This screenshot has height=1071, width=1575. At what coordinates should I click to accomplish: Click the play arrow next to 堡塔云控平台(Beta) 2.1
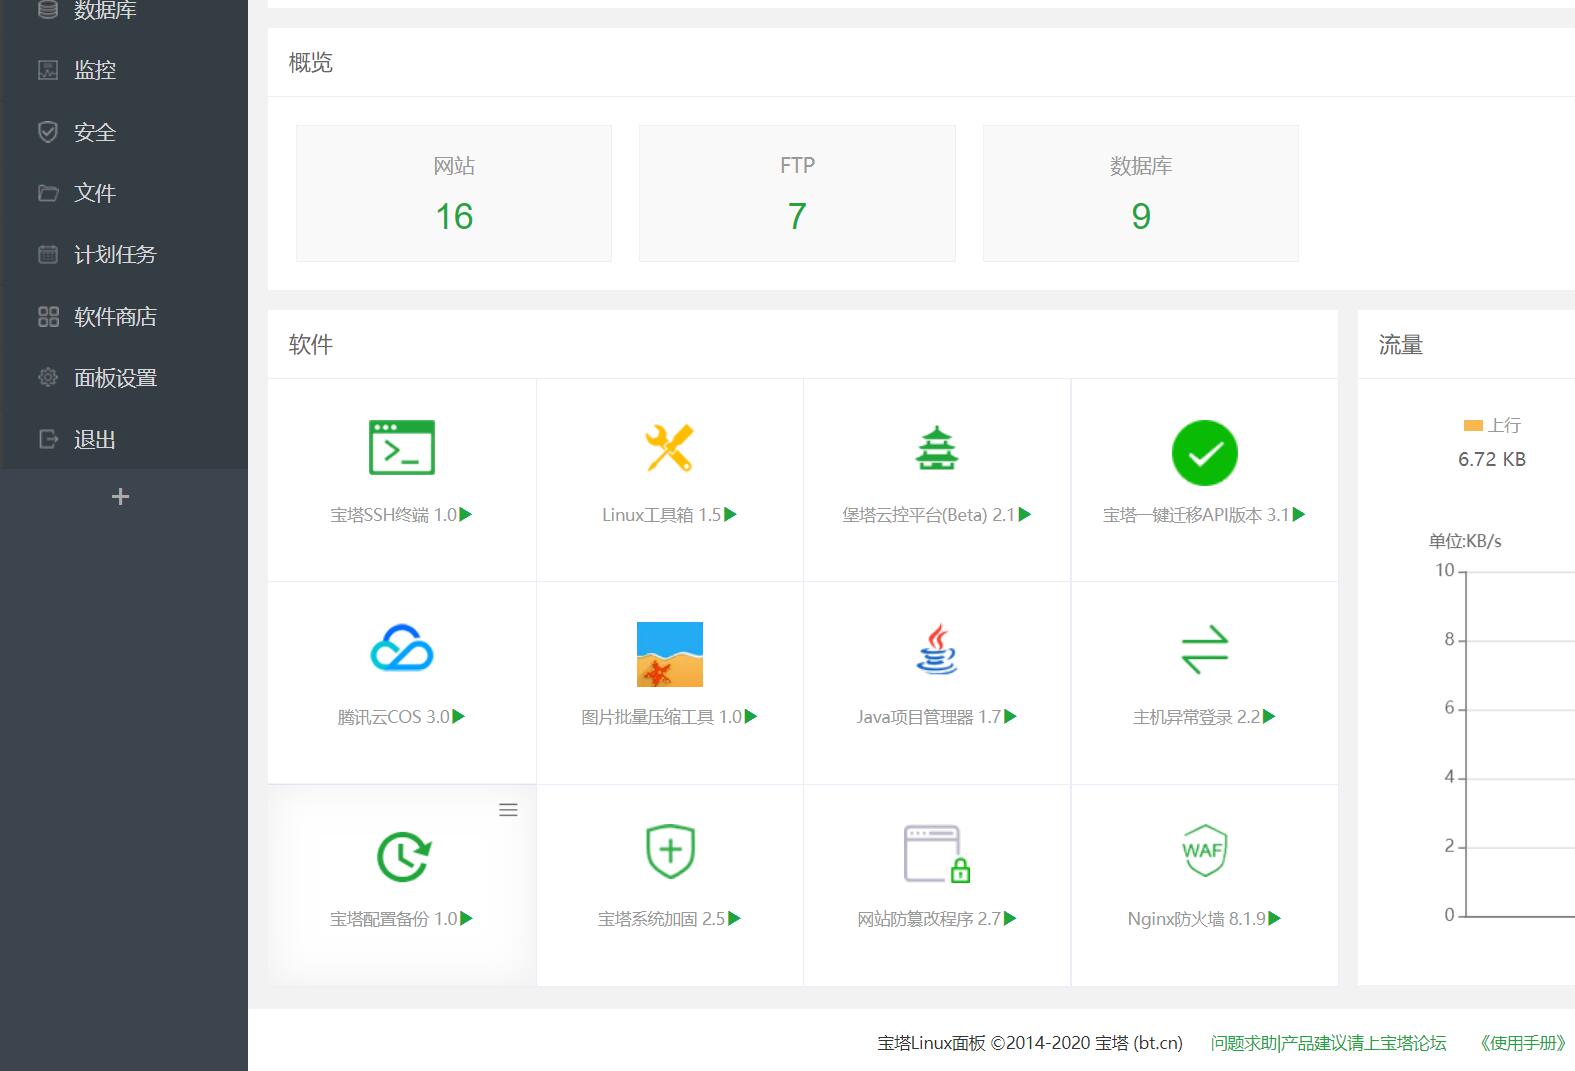[1025, 514]
